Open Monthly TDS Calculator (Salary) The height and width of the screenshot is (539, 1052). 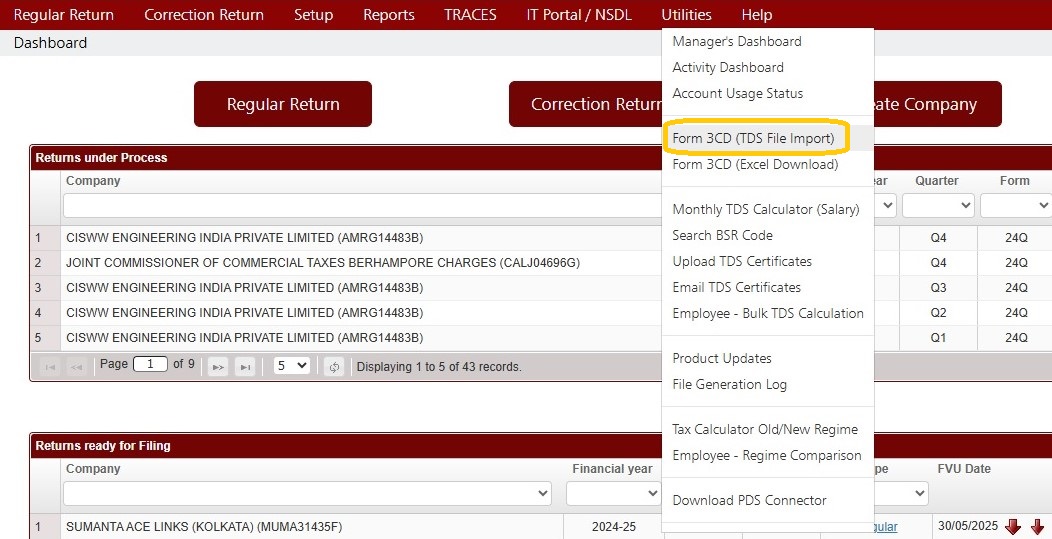766,209
